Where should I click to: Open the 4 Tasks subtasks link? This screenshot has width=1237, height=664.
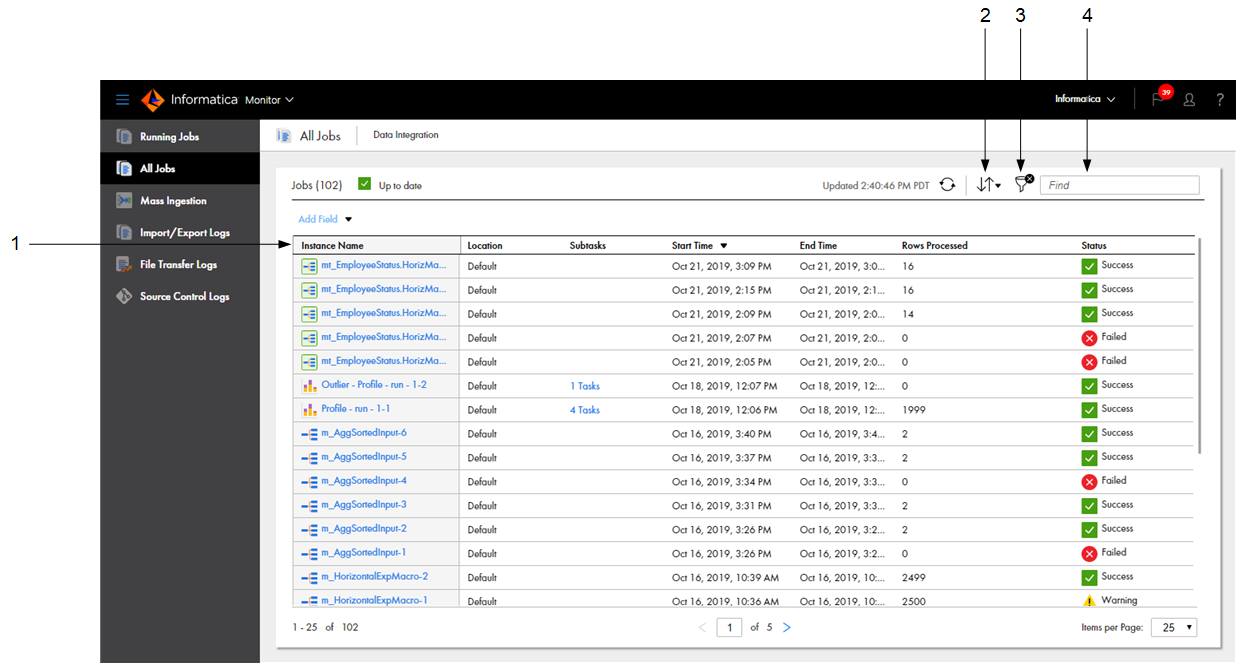point(585,410)
